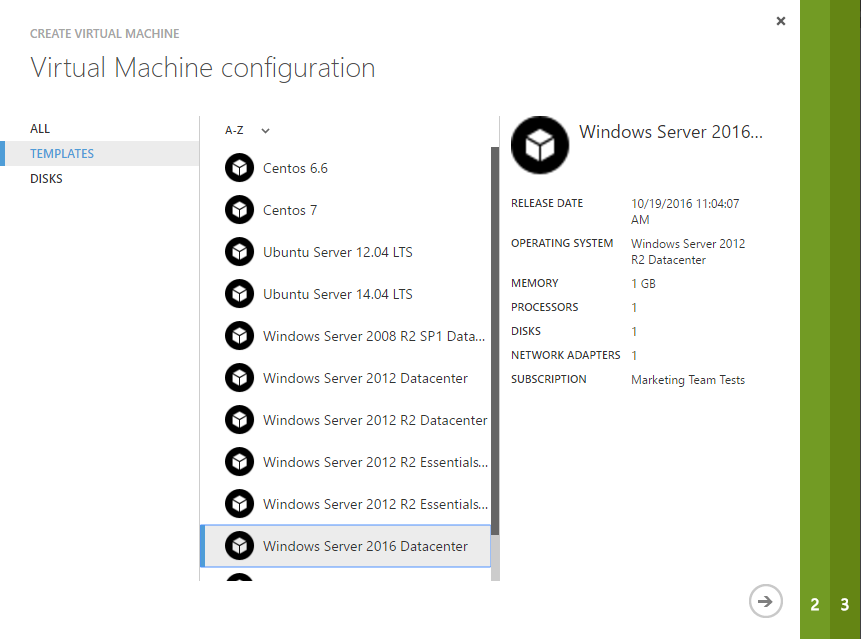Jump to wizard step 2
861x639 pixels.
tap(815, 604)
